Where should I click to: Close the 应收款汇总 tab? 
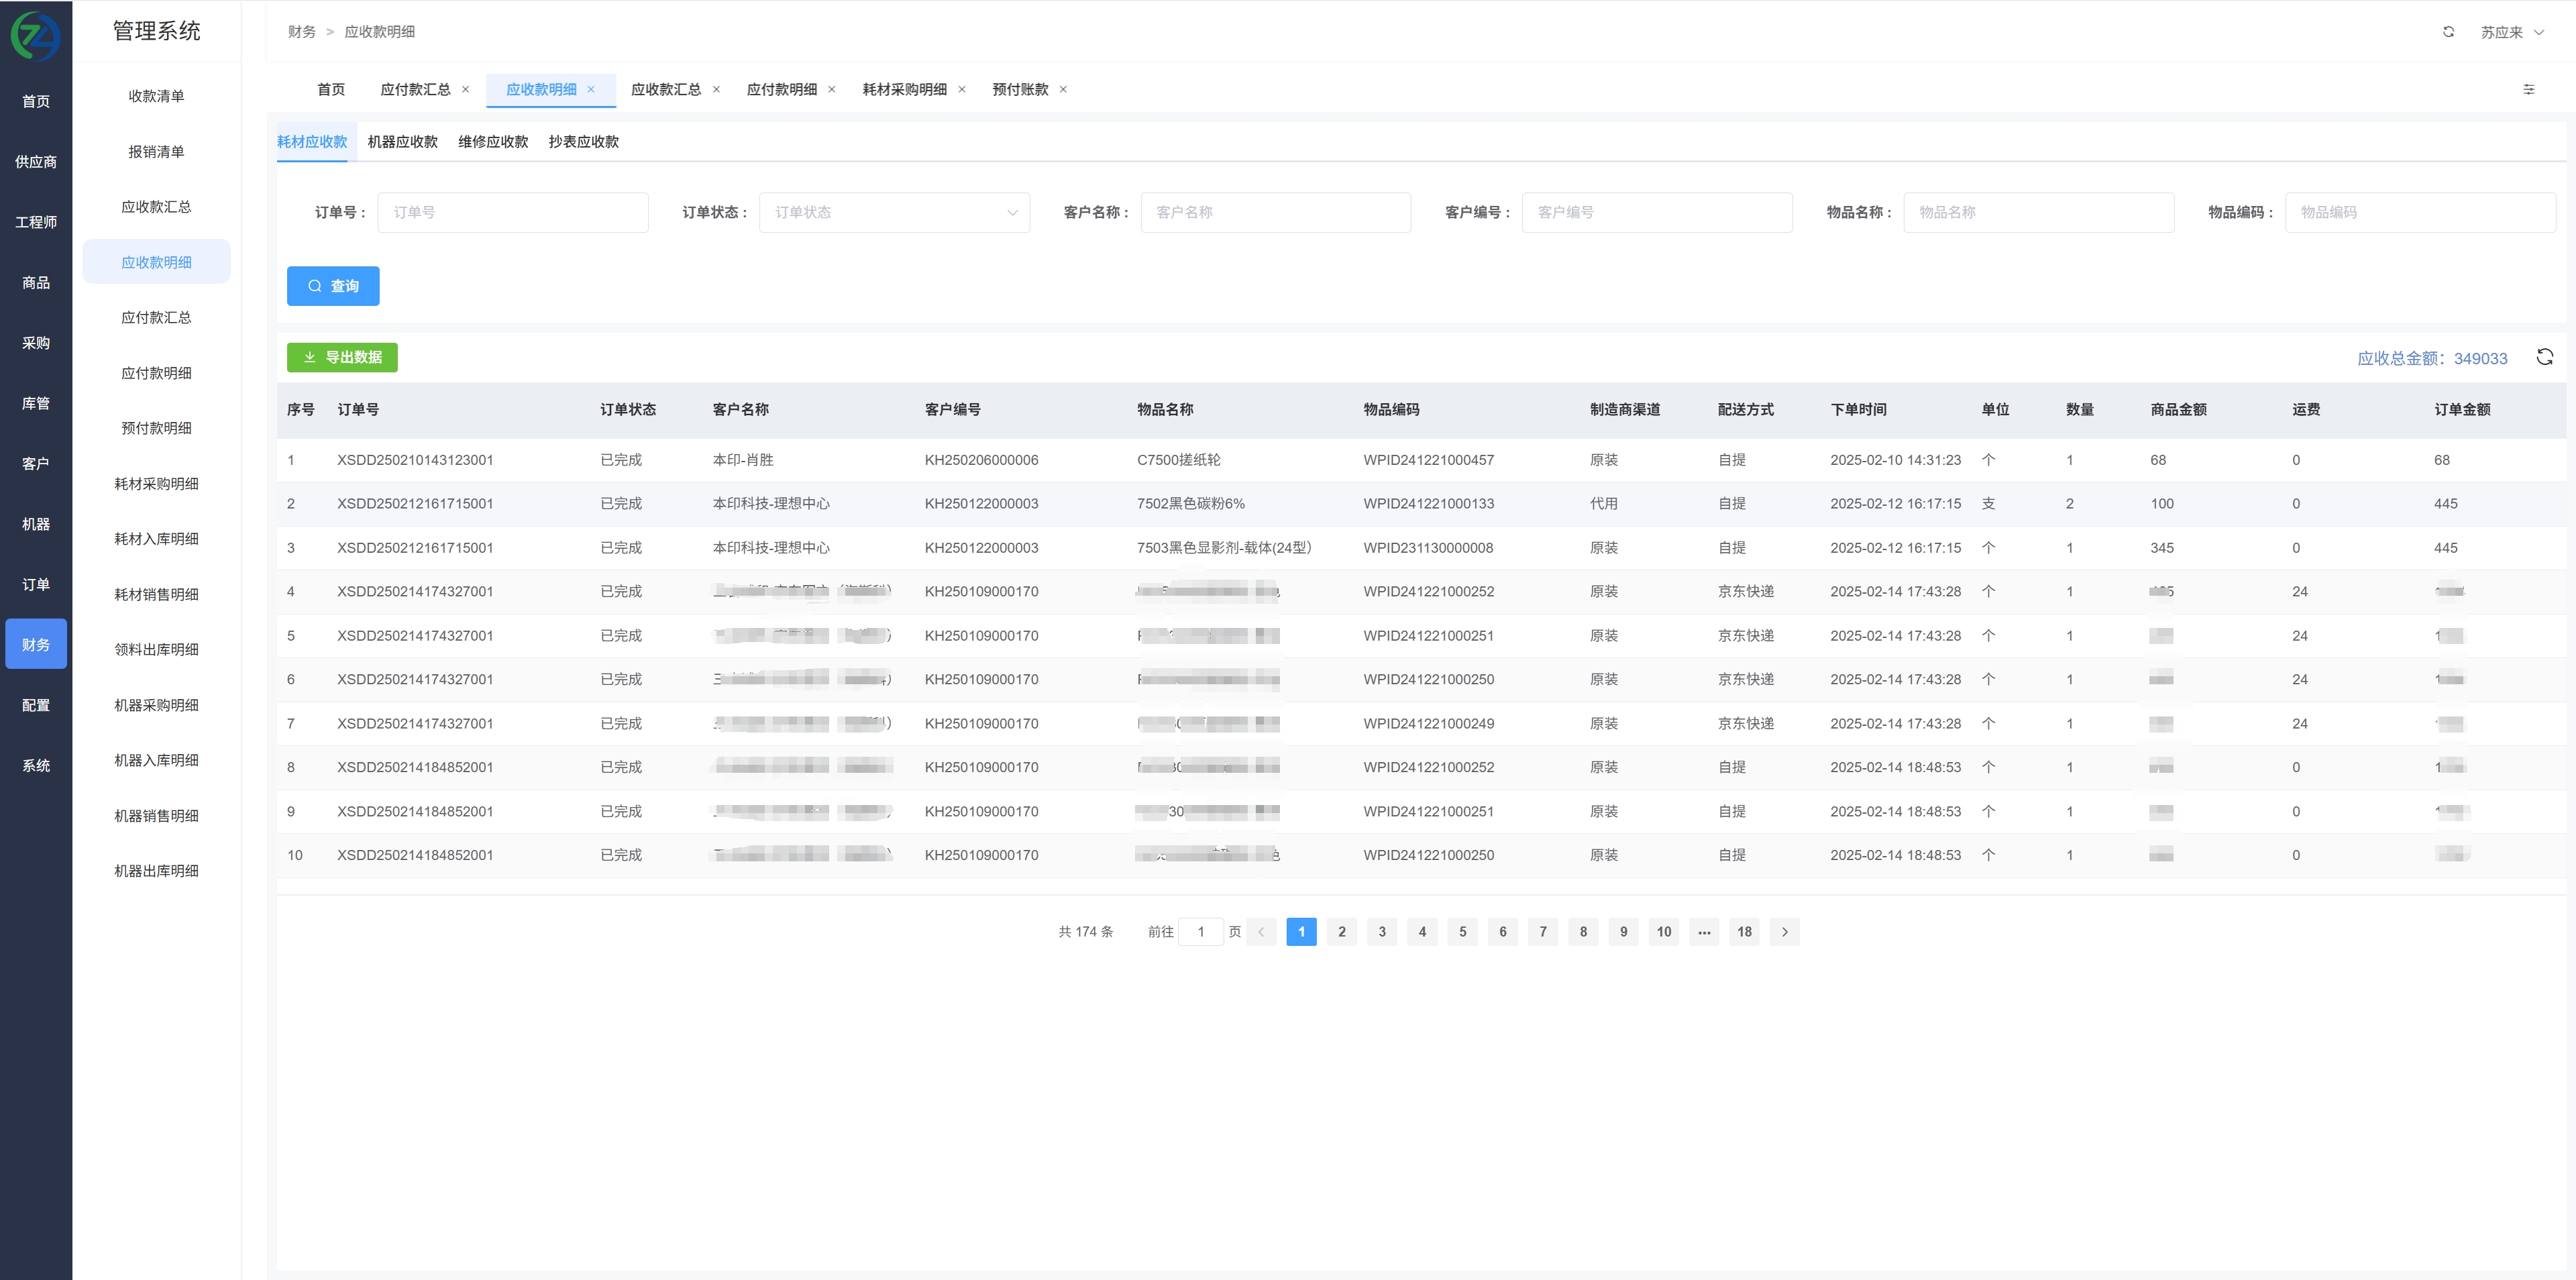pyautogui.click(x=716, y=89)
